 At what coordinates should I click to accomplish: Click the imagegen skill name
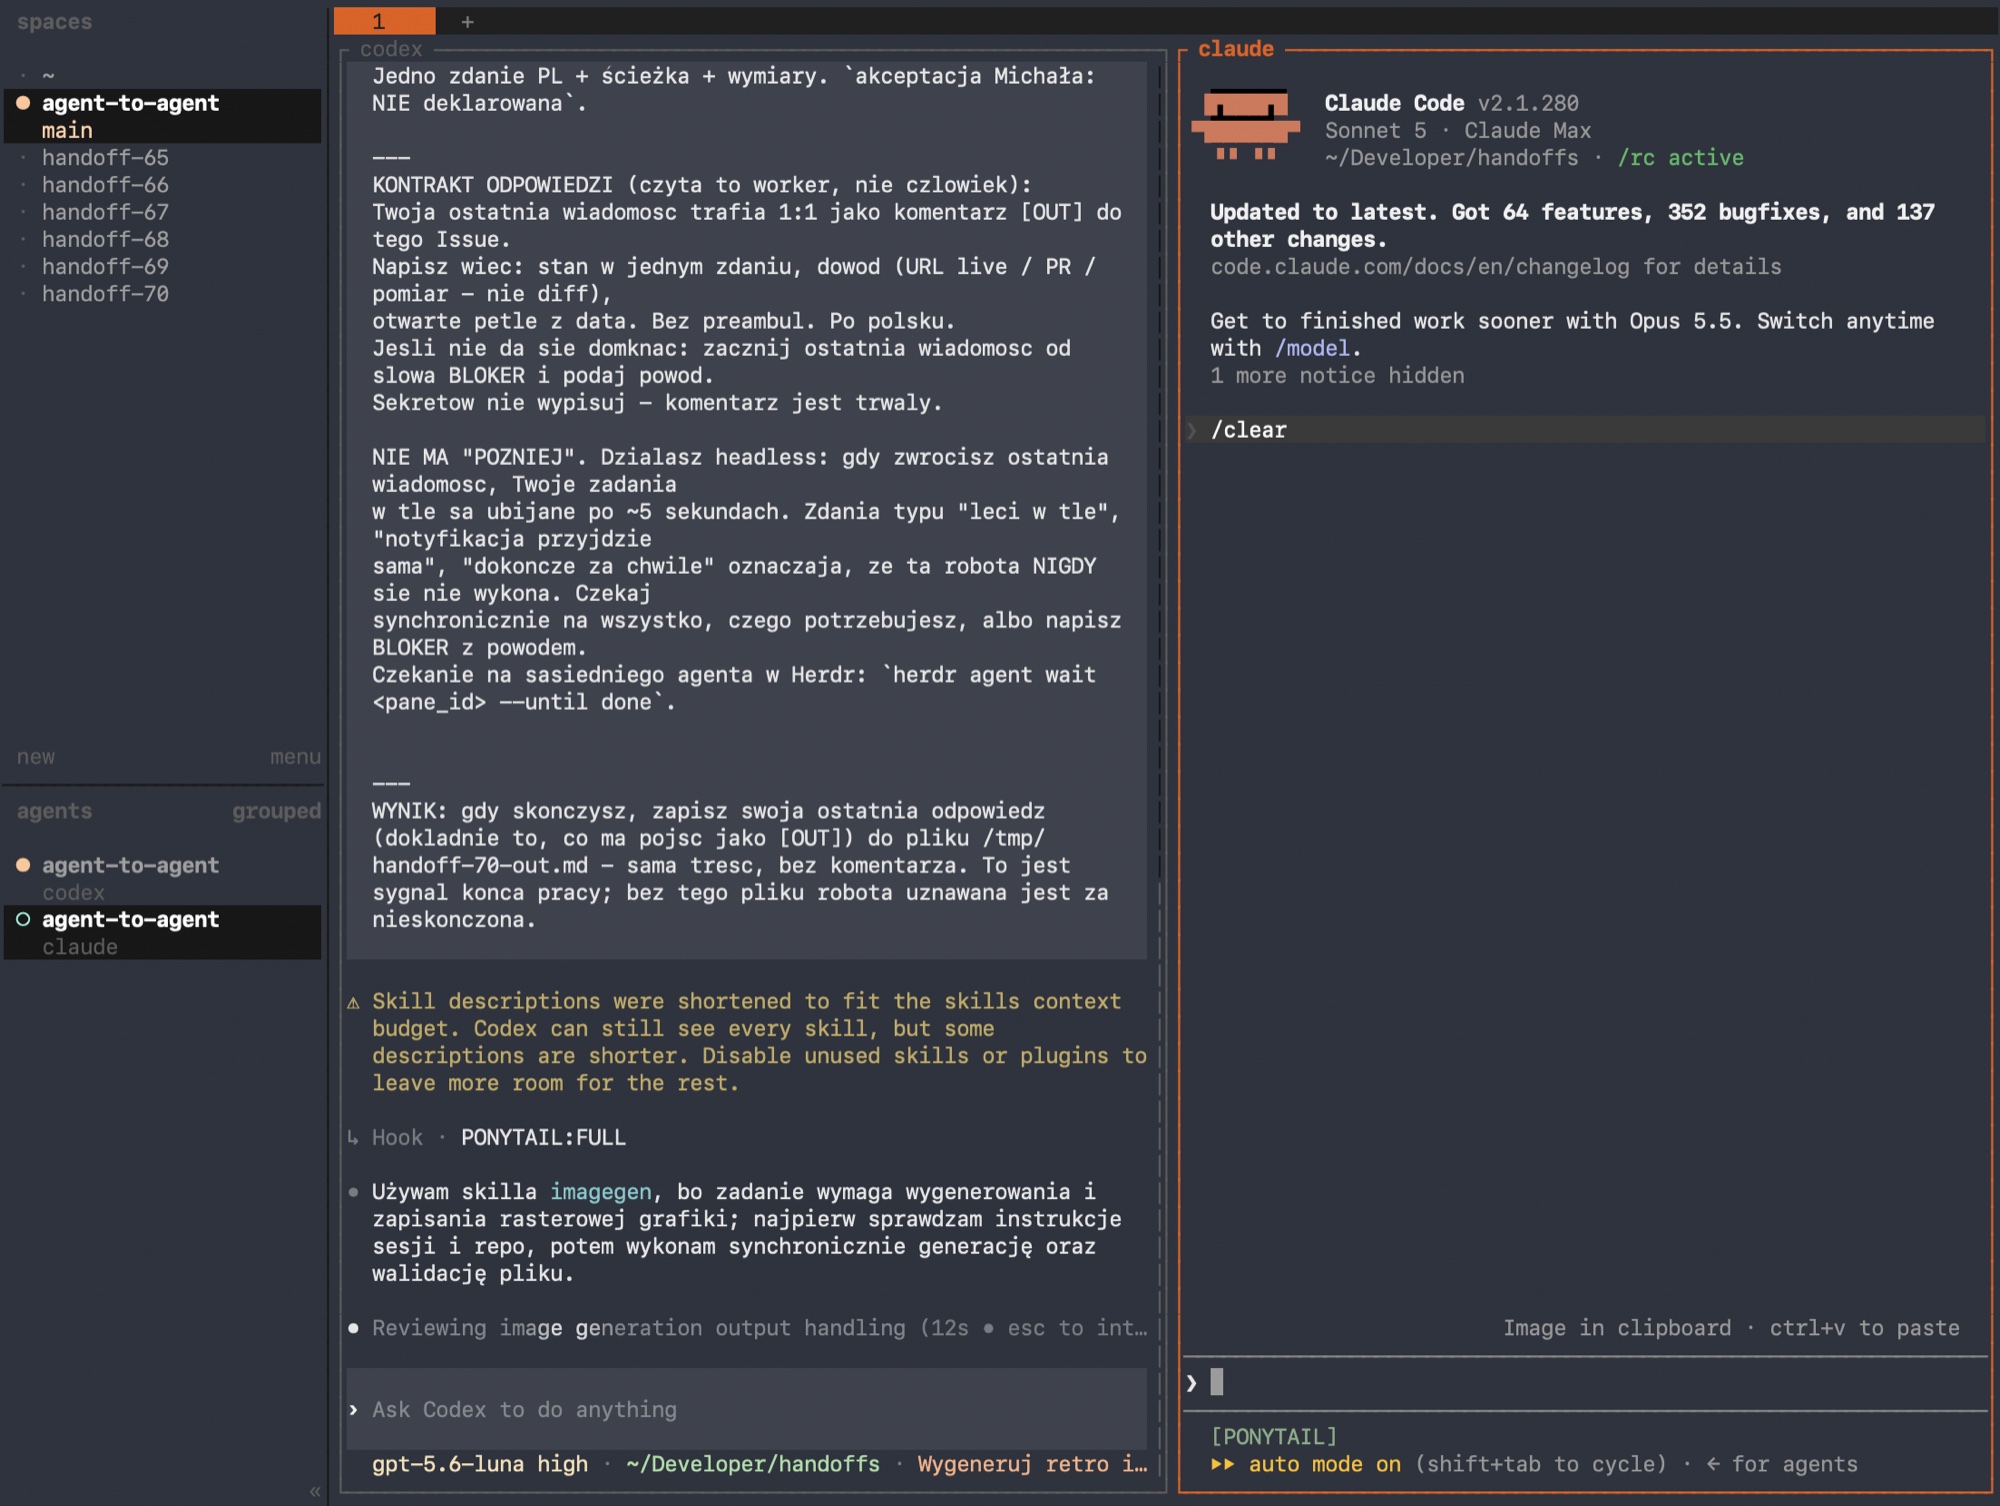(601, 1192)
